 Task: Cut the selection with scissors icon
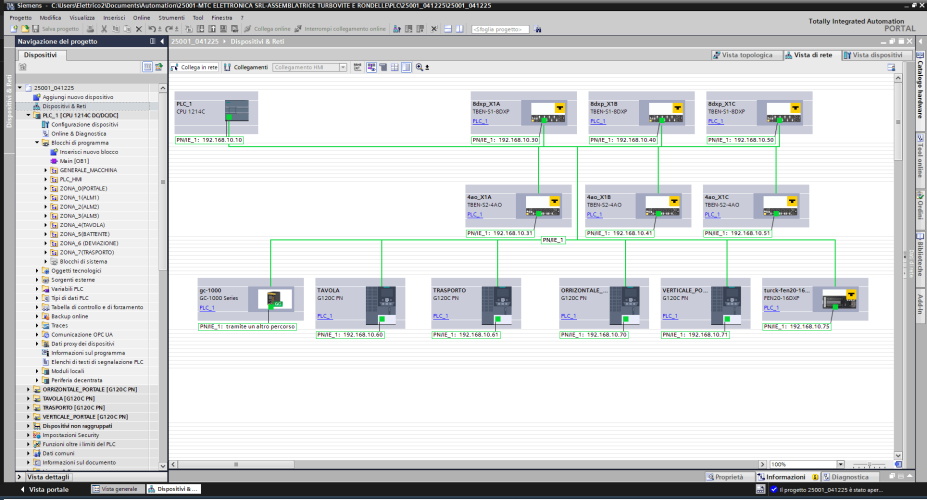point(104,29)
